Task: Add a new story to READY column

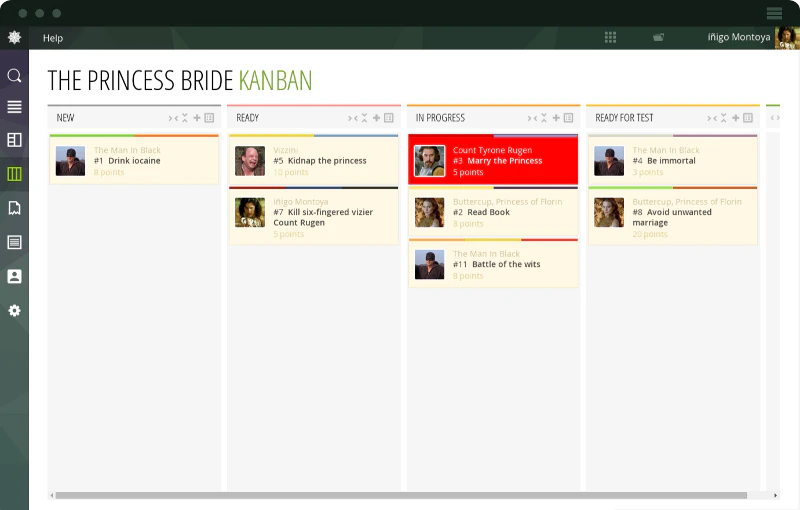Action: tap(377, 118)
